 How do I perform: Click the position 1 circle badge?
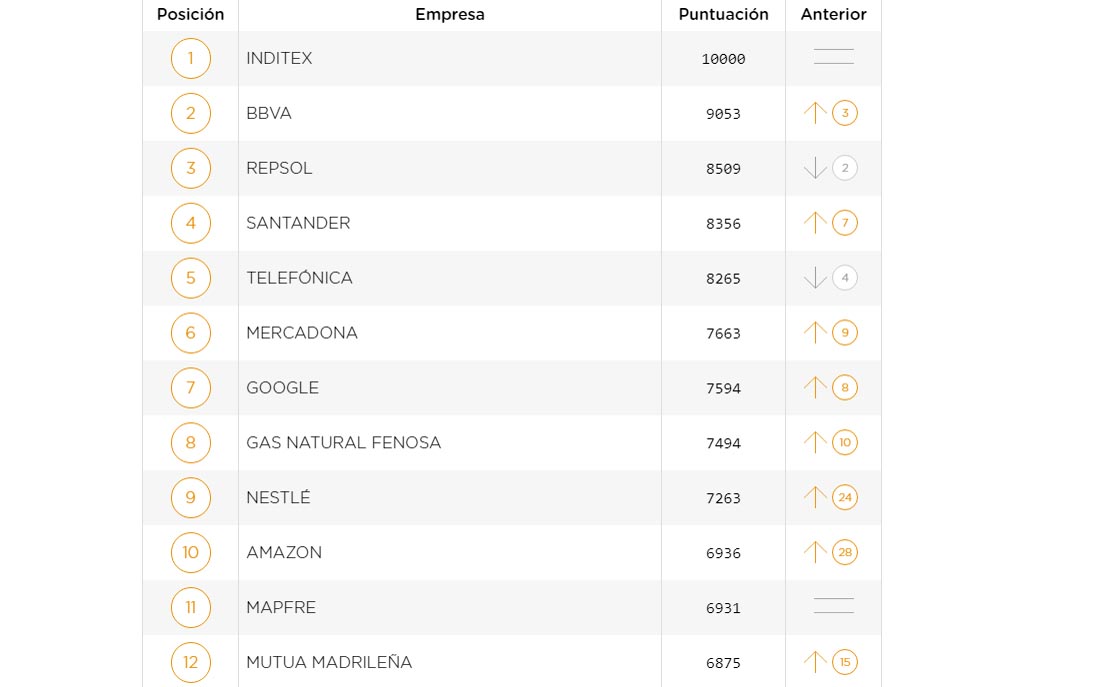[191, 58]
